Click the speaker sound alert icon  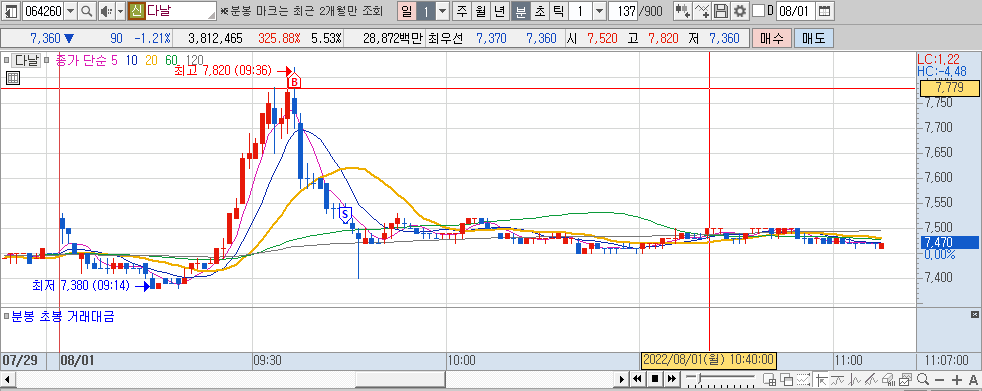pyautogui.click(x=105, y=11)
